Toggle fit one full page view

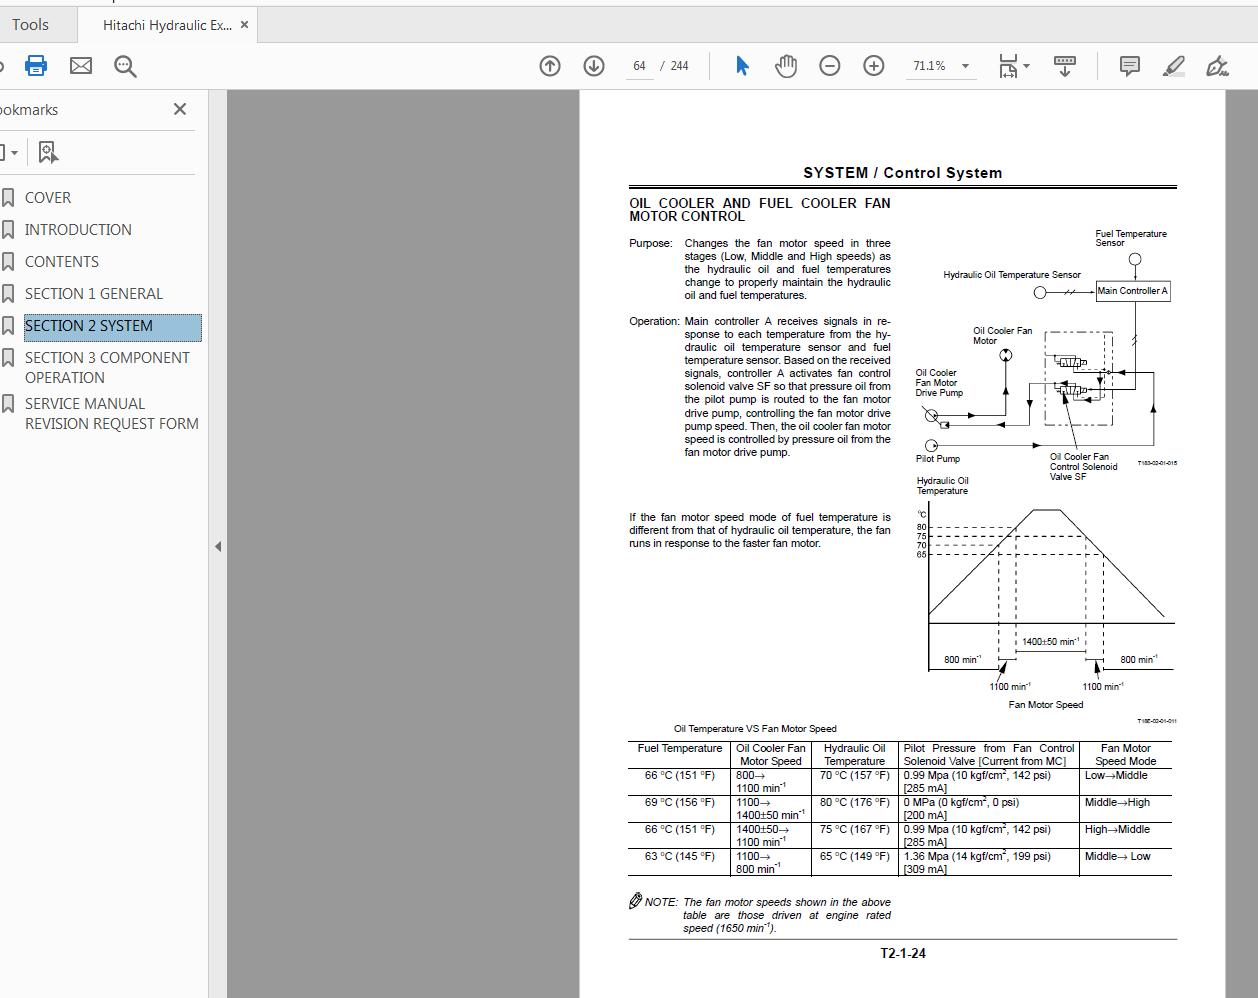click(x=1007, y=66)
